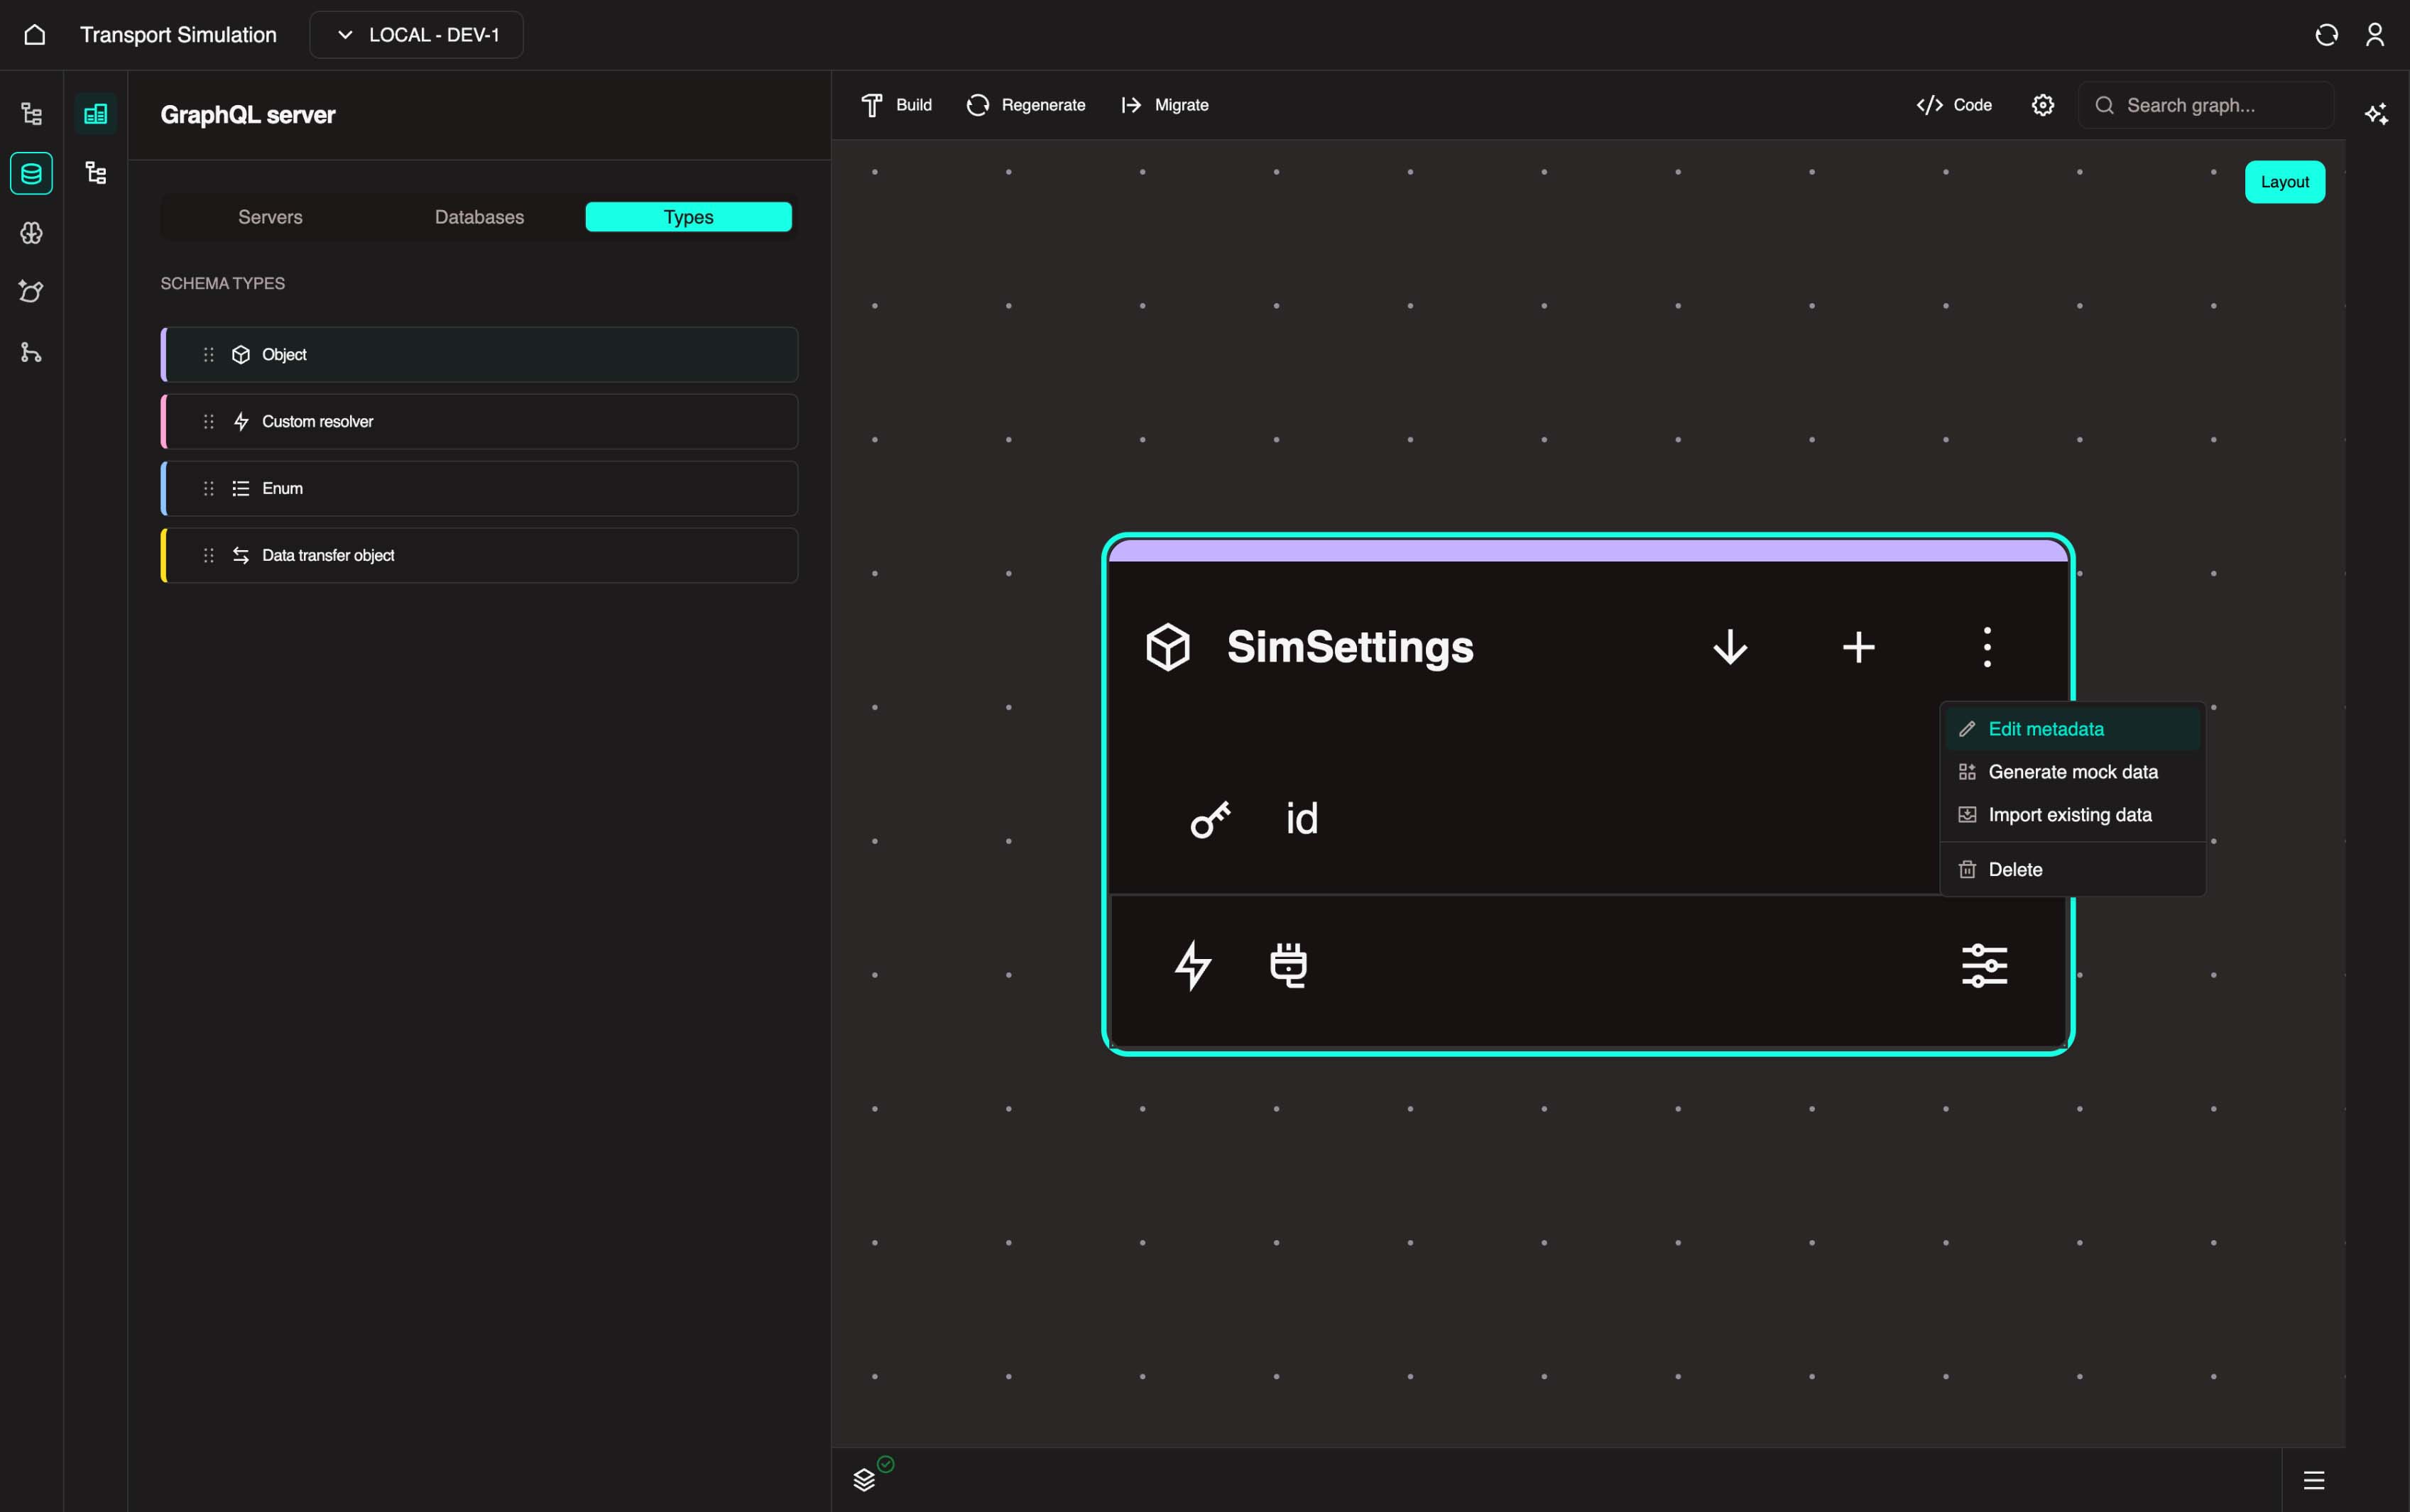Select the Object schema type
The height and width of the screenshot is (1512, 2410).
pyautogui.click(x=480, y=355)
